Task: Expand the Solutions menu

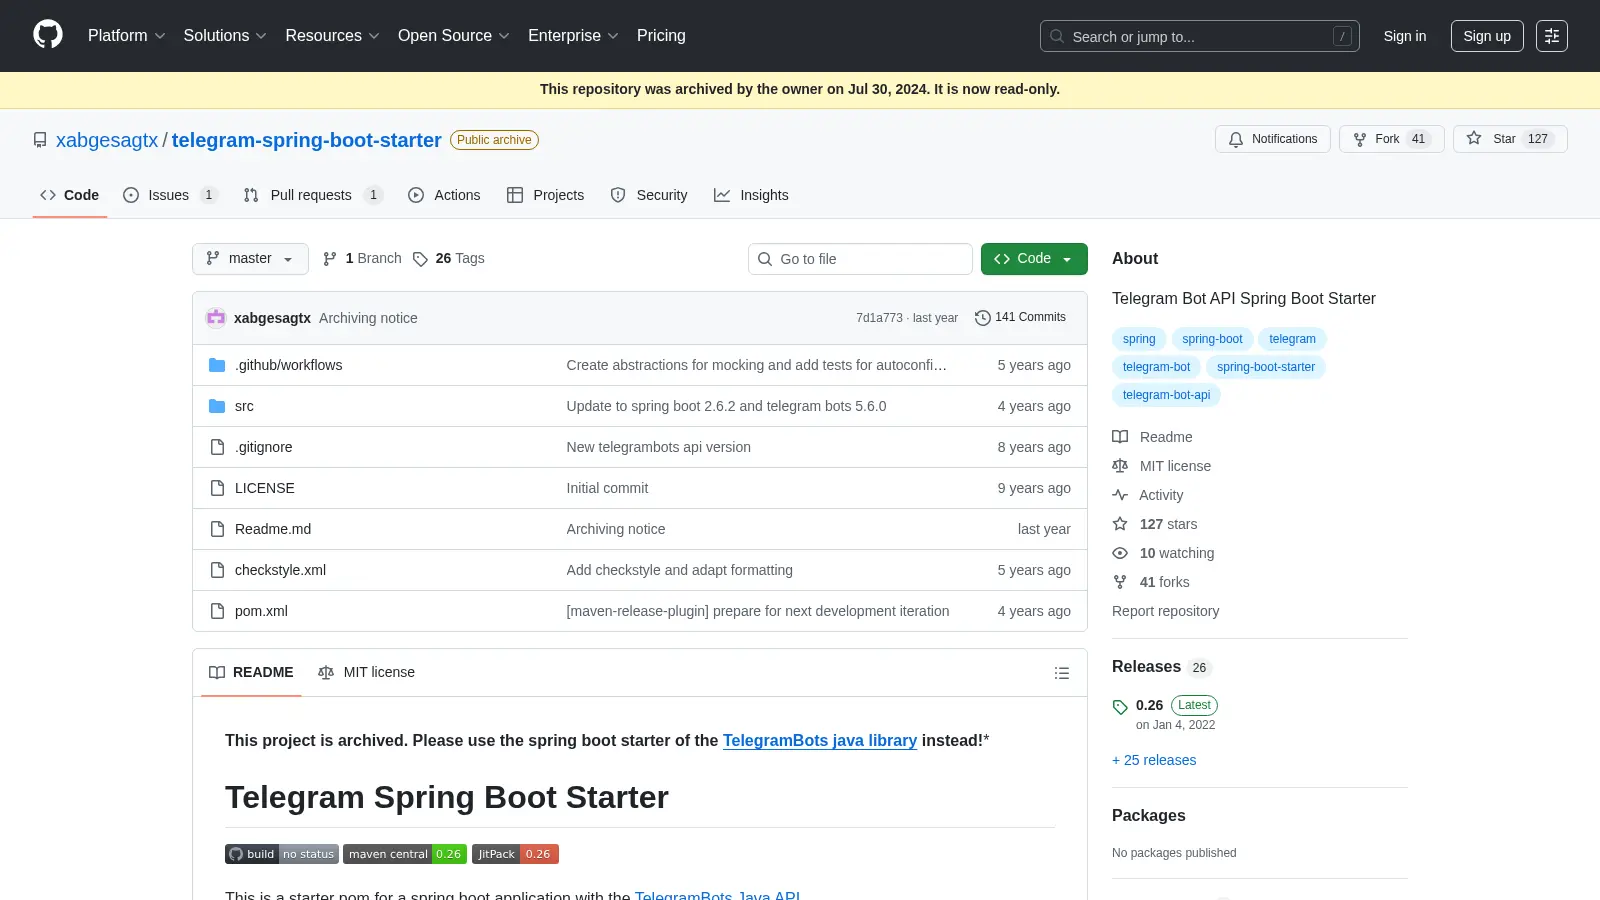Action: 225,35
